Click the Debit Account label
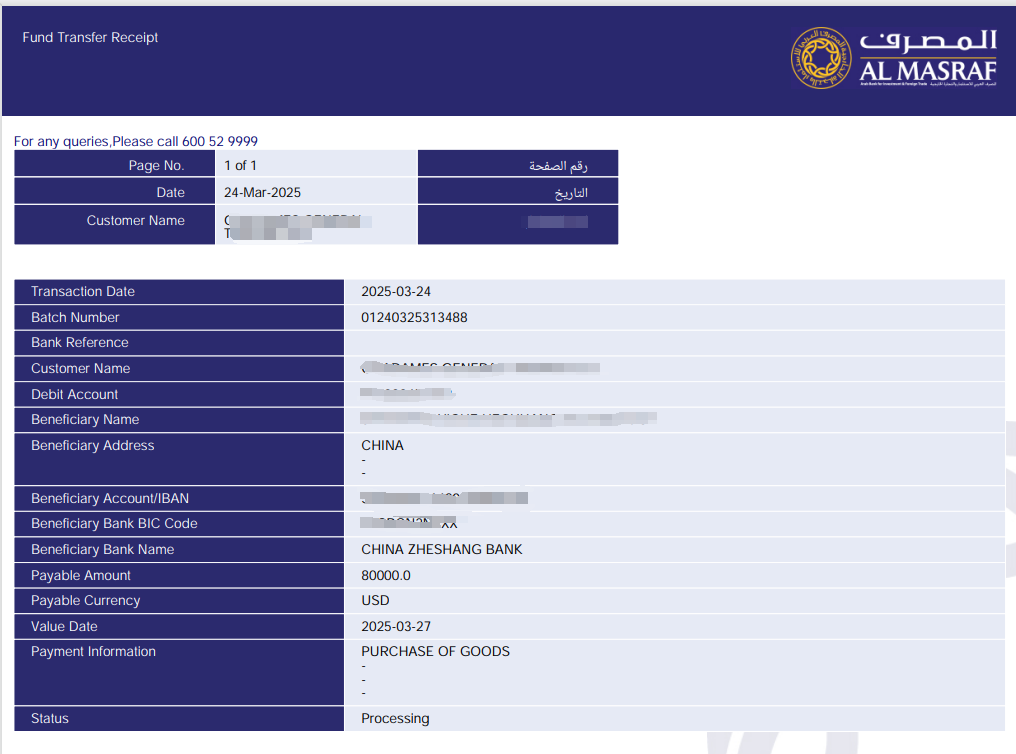 (x=75, y=395)
